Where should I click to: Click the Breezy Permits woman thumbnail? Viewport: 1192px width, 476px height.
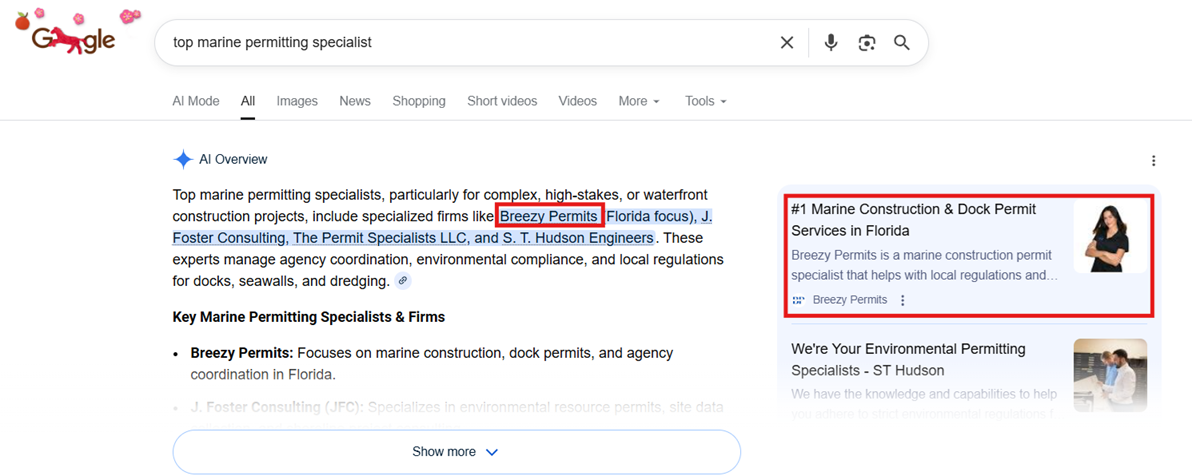click(1111, 236)
